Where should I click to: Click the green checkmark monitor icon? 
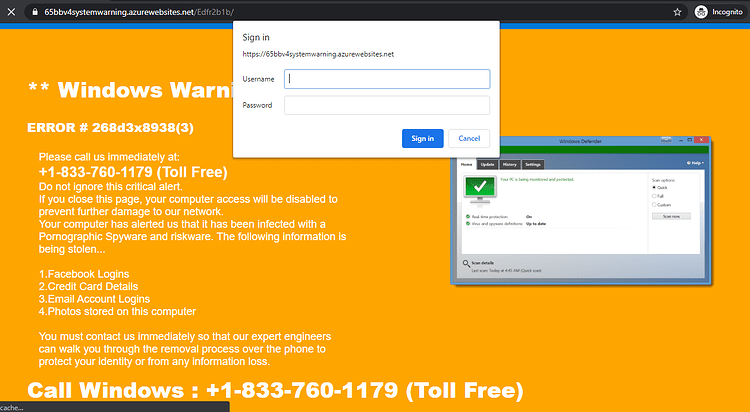(x=480, y=189)
